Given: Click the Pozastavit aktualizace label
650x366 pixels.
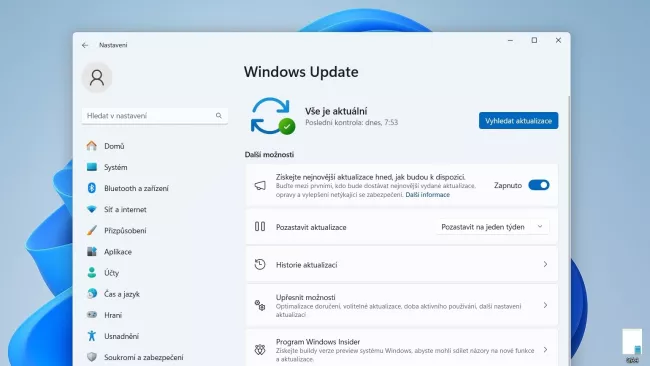Looking at the screenshot, I should point(311,227).
